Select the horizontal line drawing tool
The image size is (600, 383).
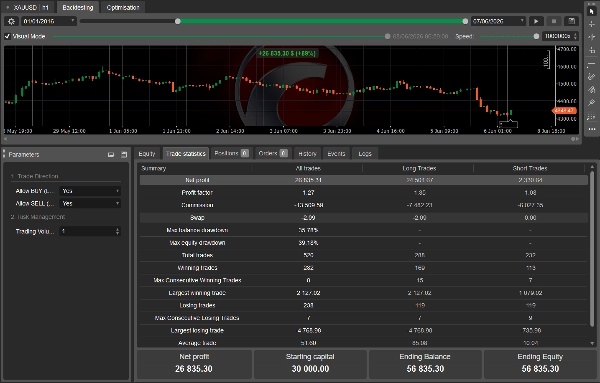pos(592,64)
